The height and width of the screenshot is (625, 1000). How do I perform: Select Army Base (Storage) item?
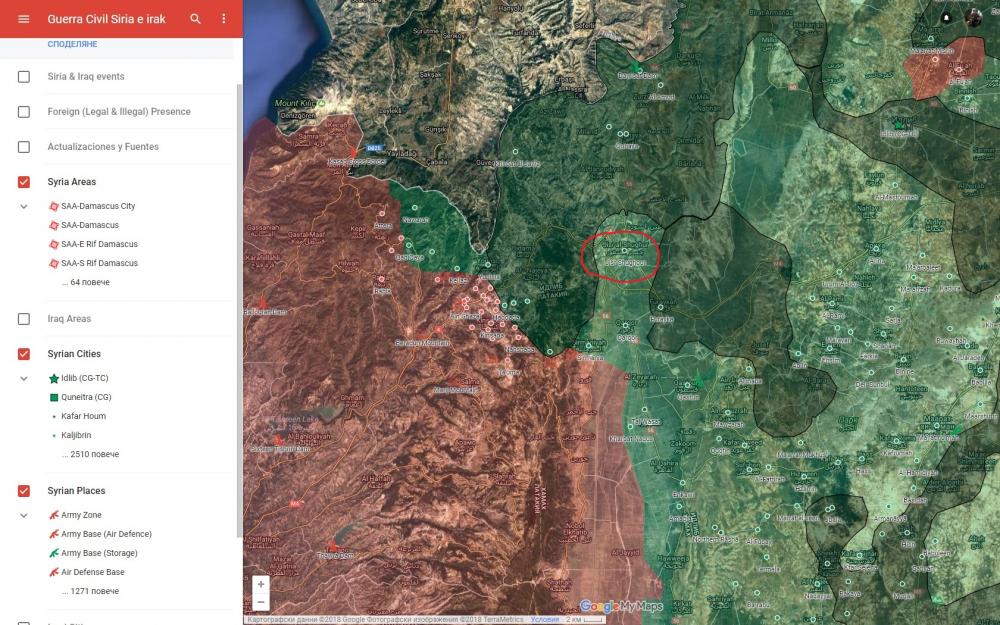click(x=99, y=553)
